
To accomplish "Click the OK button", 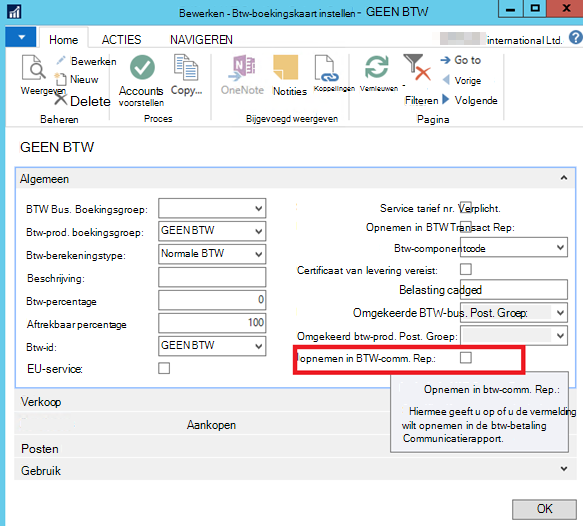I will (544, 509).
